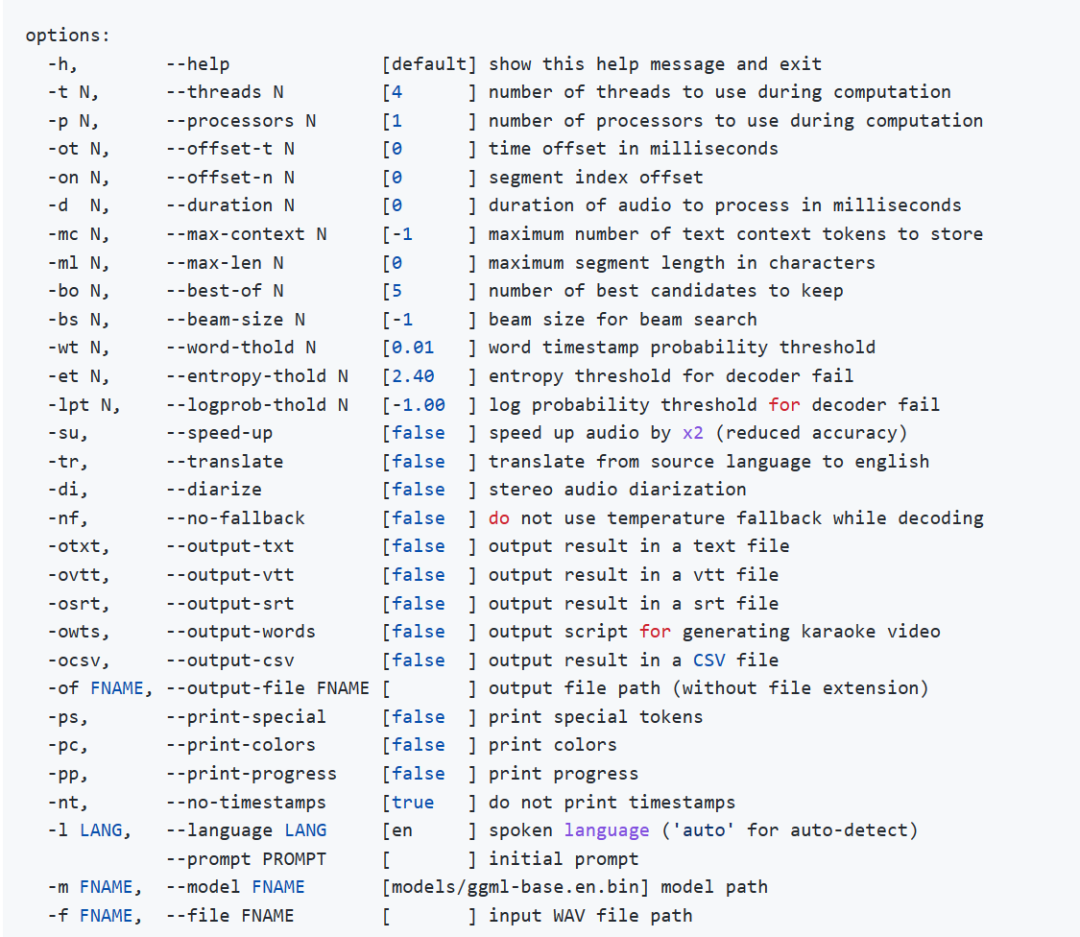This screenshot has height=937, width=1080.
Task: Click the --help option text
Action: tap(198, 64)
